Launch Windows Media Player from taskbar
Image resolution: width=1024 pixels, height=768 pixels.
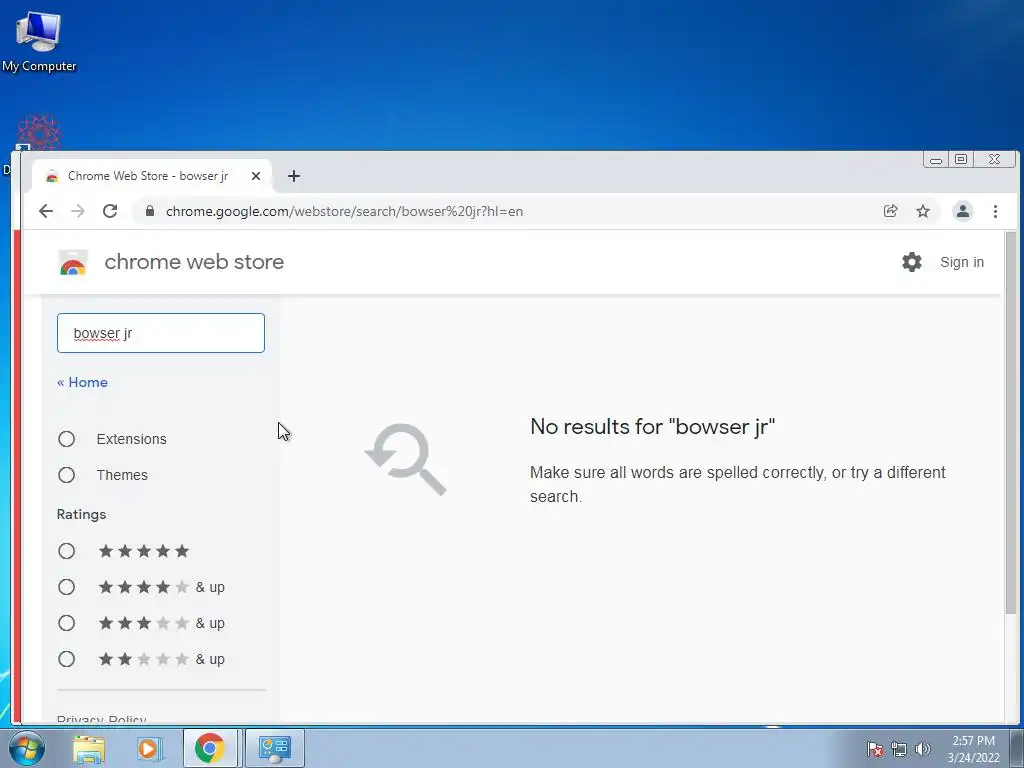(x=148, y=748)
